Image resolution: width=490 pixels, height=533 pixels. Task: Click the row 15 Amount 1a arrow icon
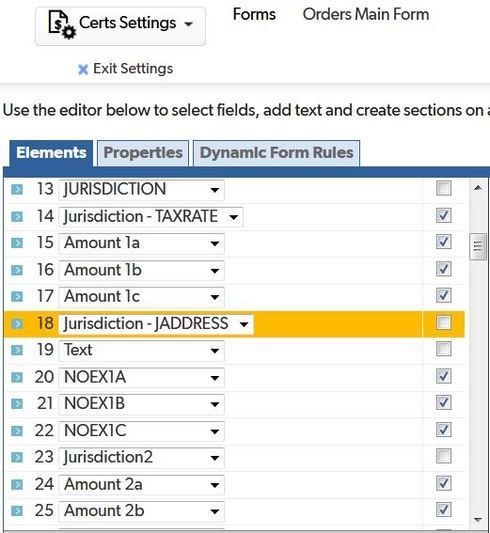tap(17, 243)
